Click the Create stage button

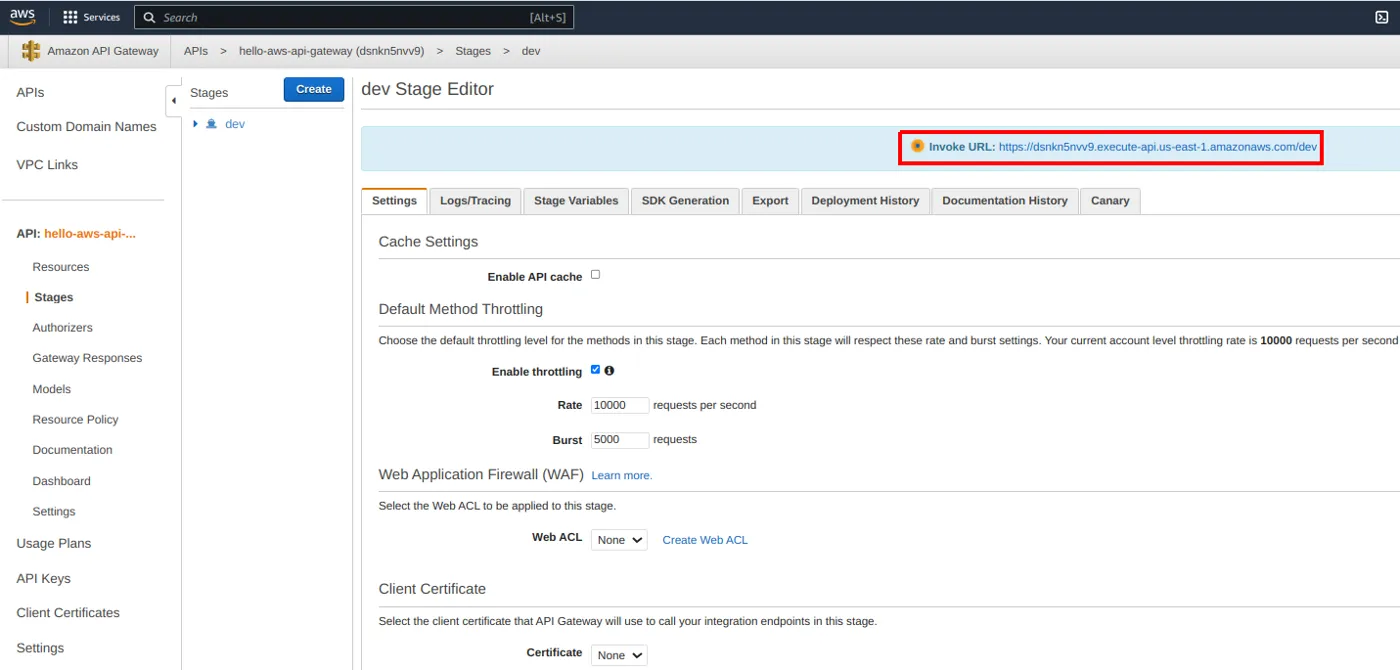[314, 89]
